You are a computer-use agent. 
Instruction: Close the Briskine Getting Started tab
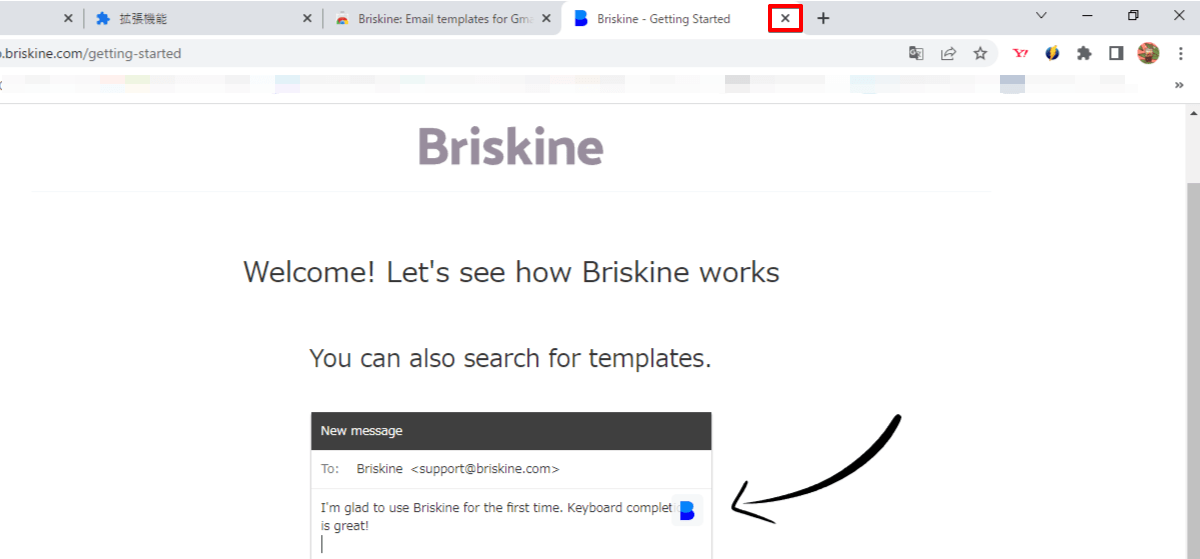pyautogui.click(x=785, y=18)
